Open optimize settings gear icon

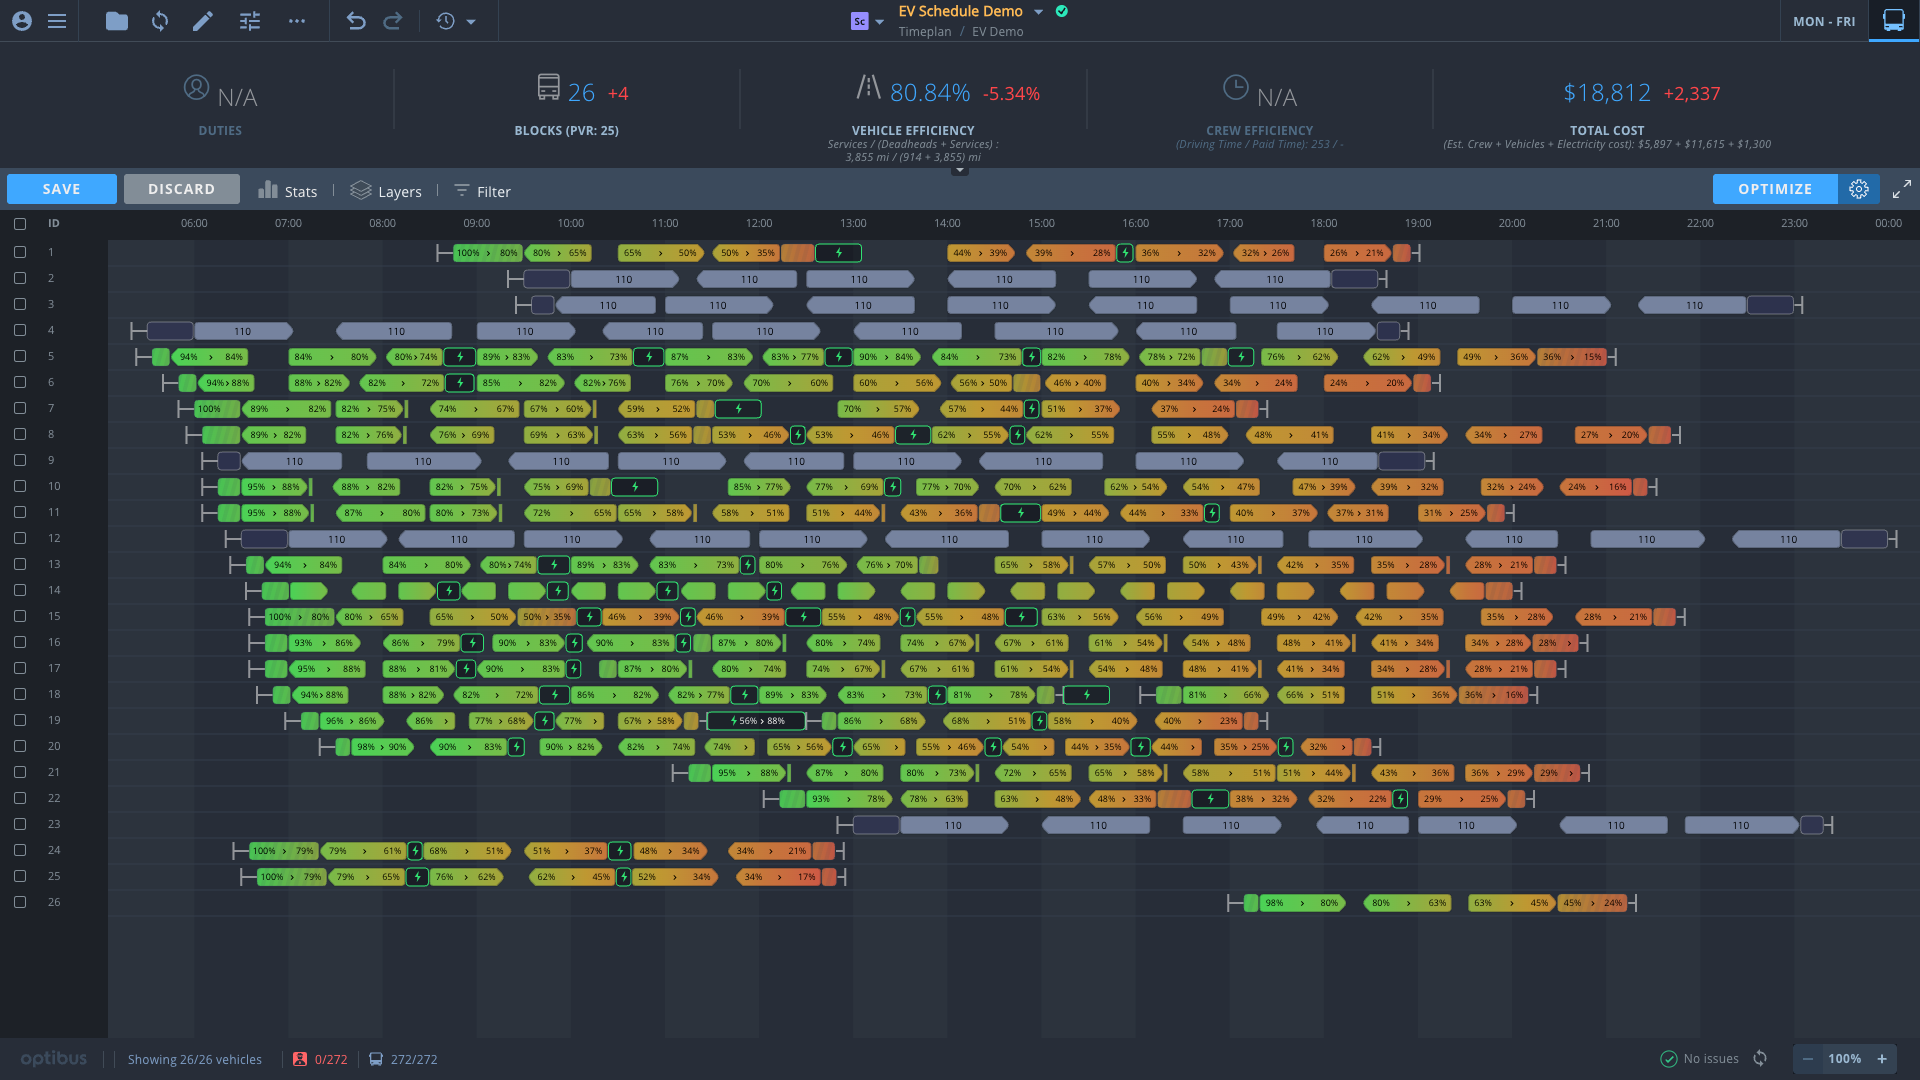coord(1859,189)
